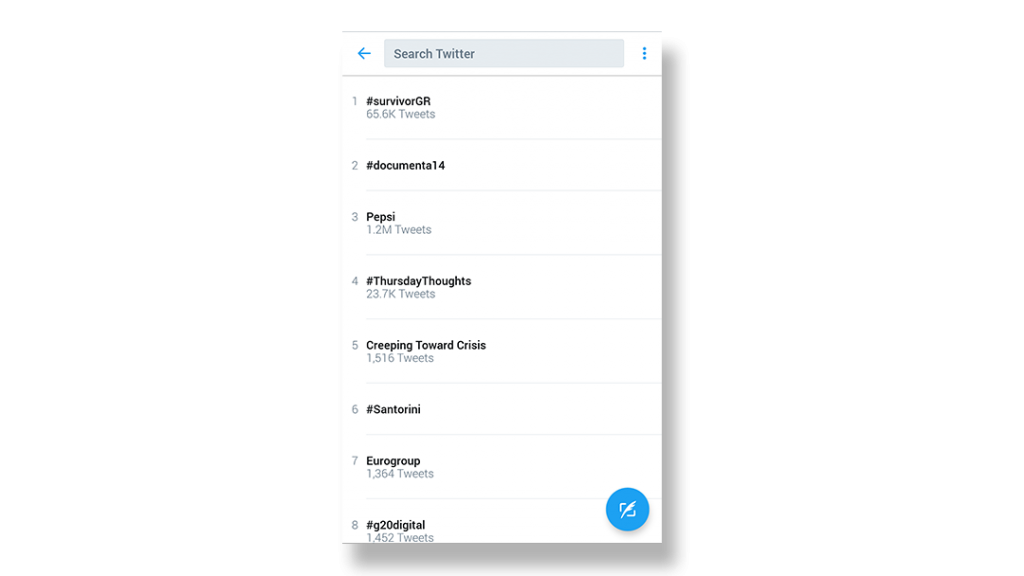Go back using the blue arrow icon
The width and height of the screenshot is (1024, 576).
click(364, 54)
